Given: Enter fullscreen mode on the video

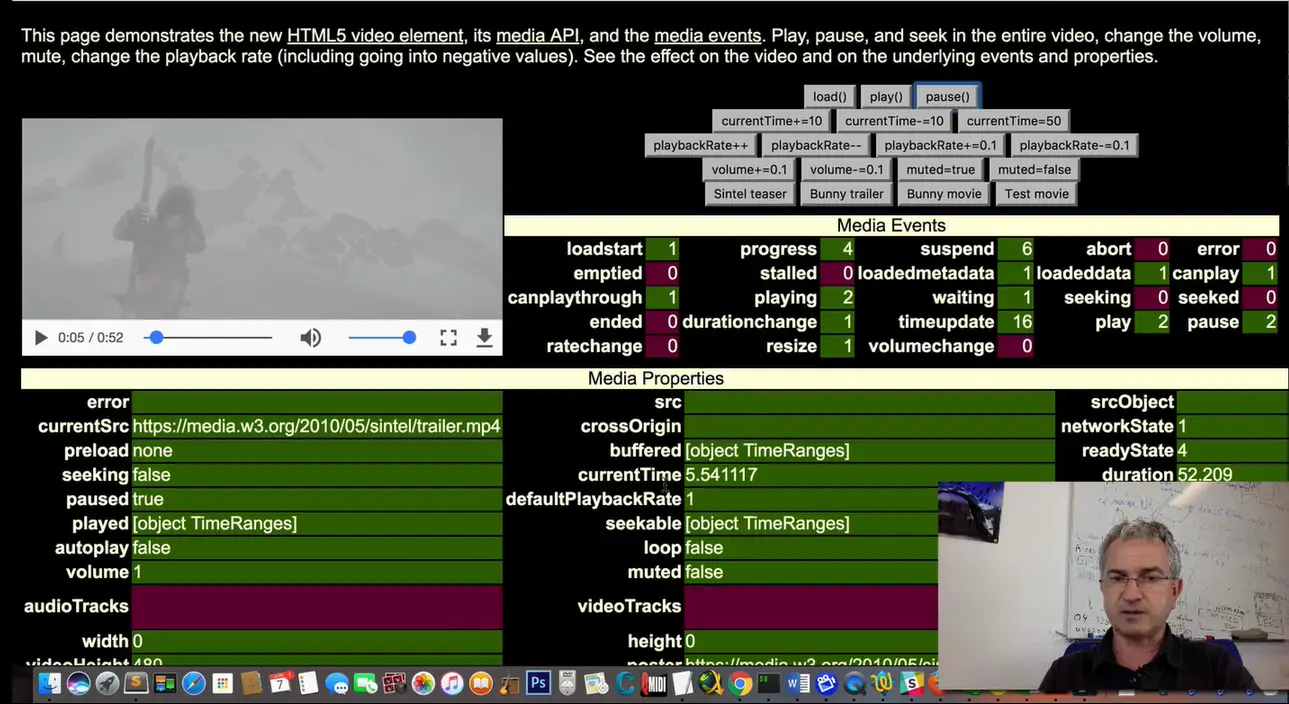Looking at the screenshot, I should [449, 338].
